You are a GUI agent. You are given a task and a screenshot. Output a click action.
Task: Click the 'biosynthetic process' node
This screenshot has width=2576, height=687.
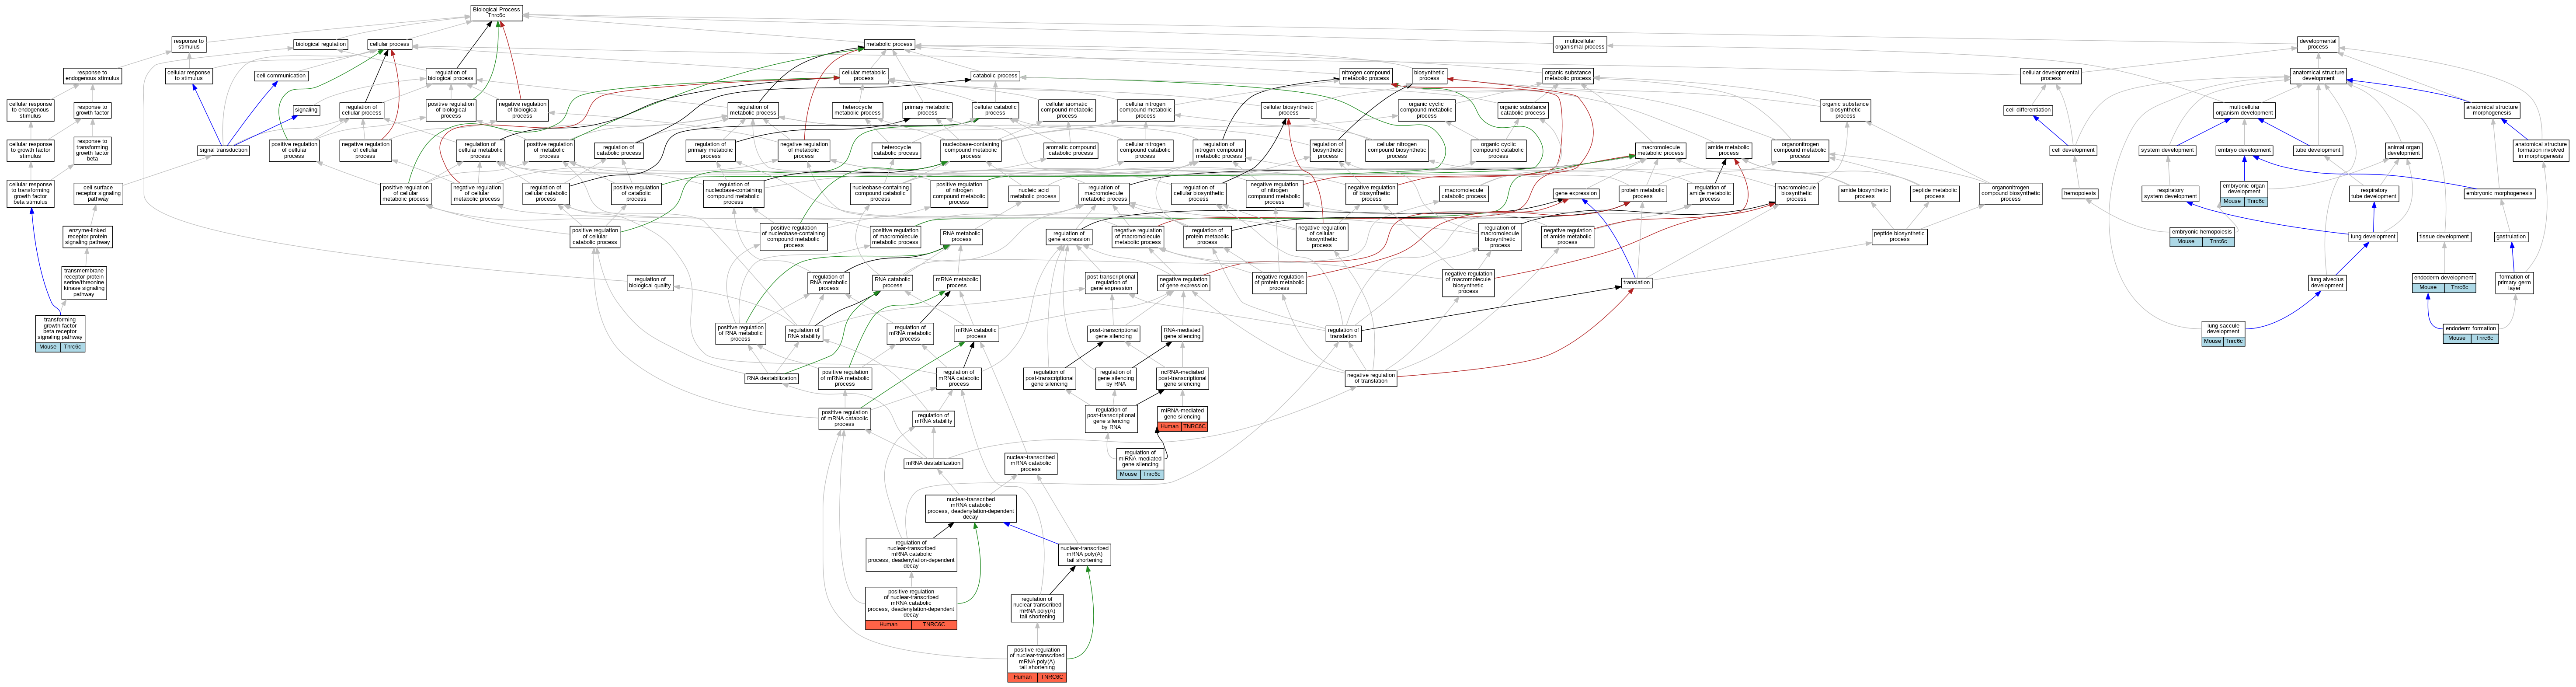point(1429,75)
